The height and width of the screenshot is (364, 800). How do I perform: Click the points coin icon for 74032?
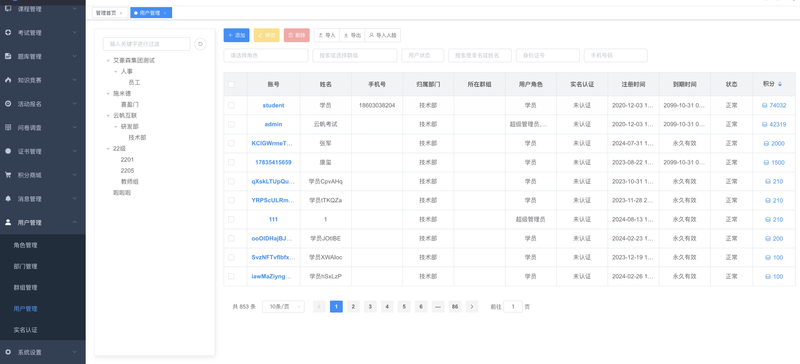pyautogui.click(x=765, y=105)
